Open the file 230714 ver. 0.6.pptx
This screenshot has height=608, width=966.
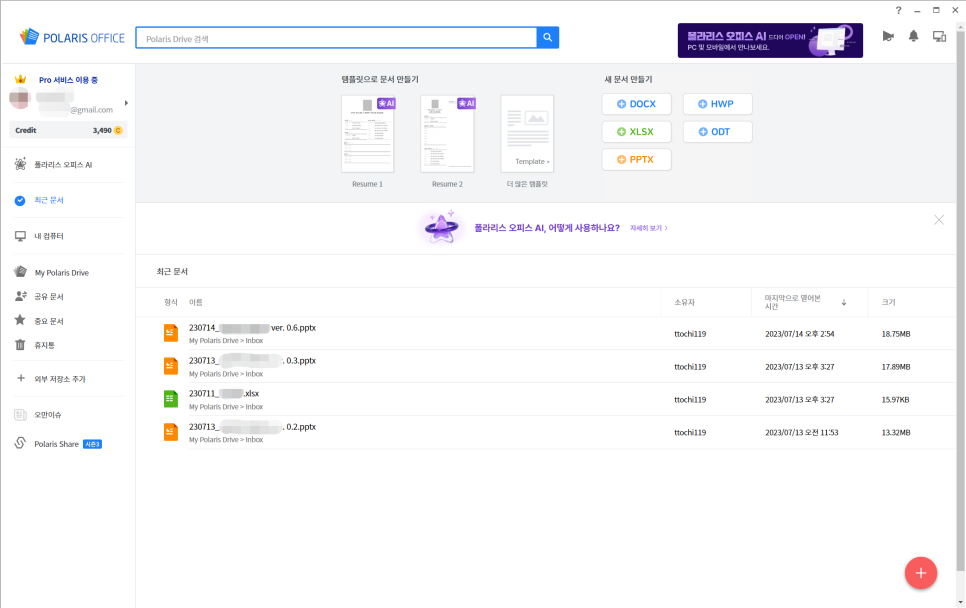point(252,328)
